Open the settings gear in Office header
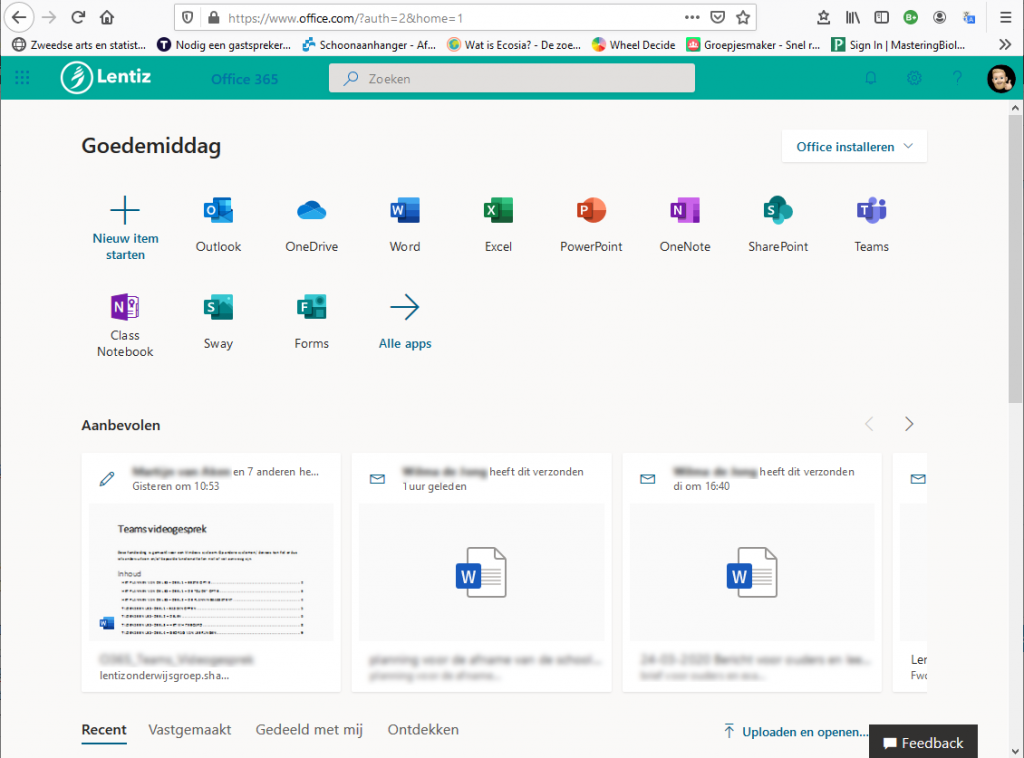Image resolution: width=1024 pixels, height=758 pixels. [914, 78]
